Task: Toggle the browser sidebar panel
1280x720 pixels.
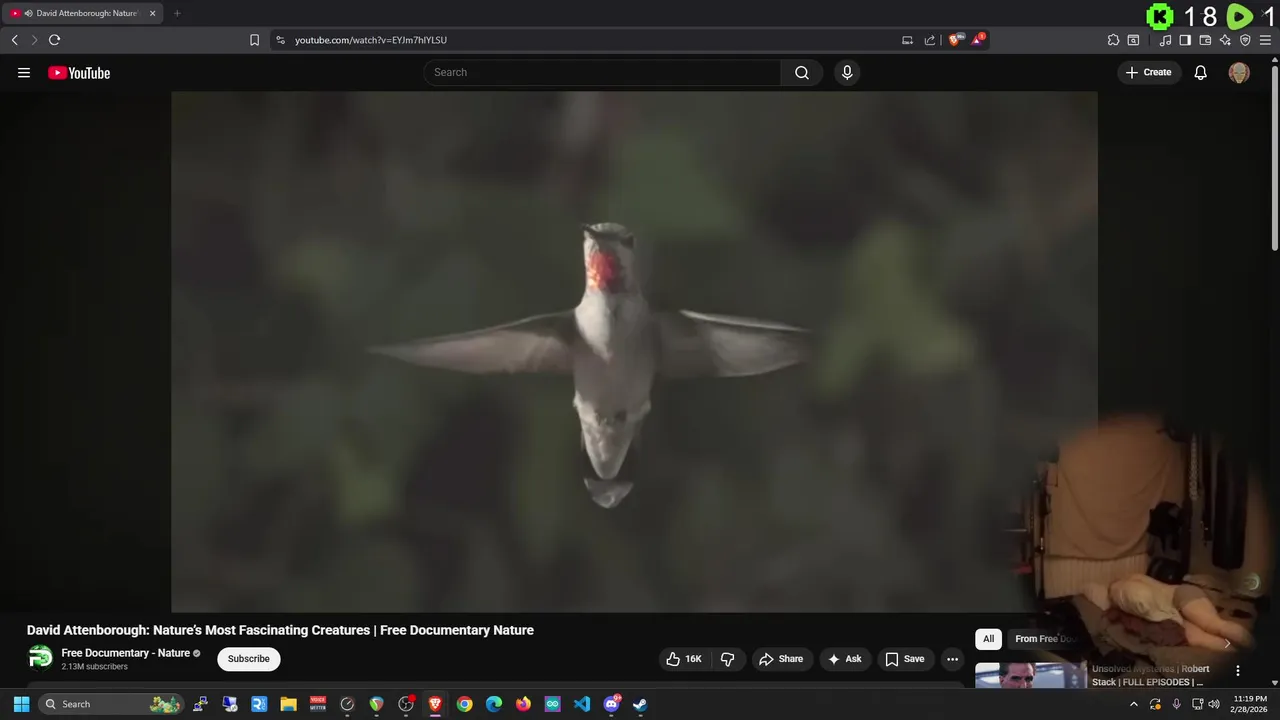Action: point(1185,40)
